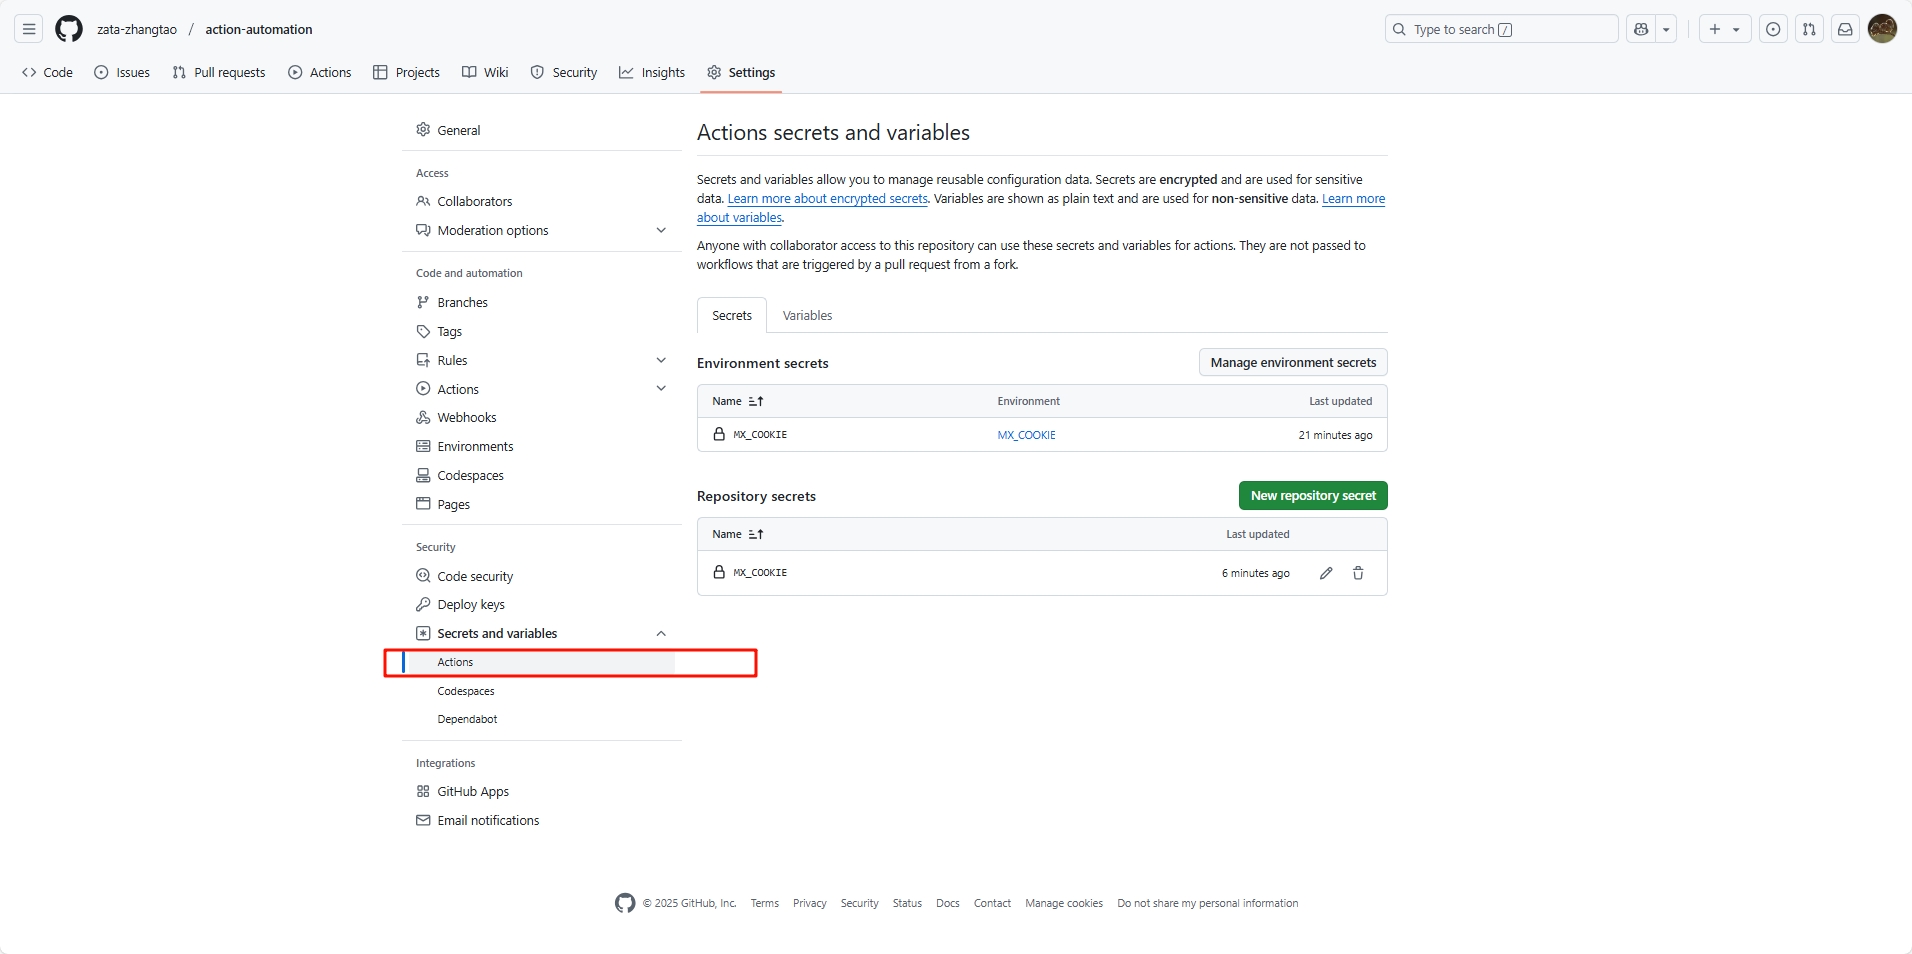The height and width of the screenshot is (954, 1912).
Task: Open the Code repository tab
Action: [x=47, y=72]
